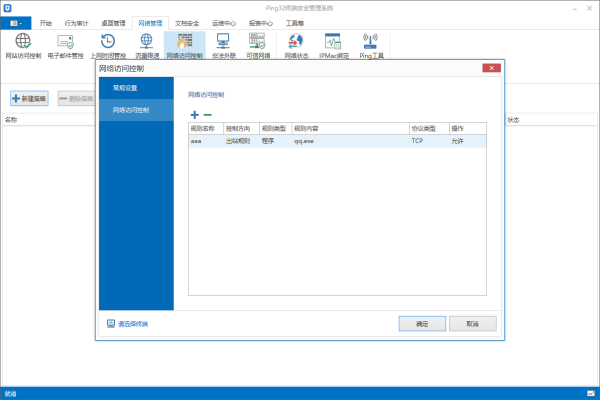Select the aaa rule row
The image size is (600, 400).
coord(300,142)
